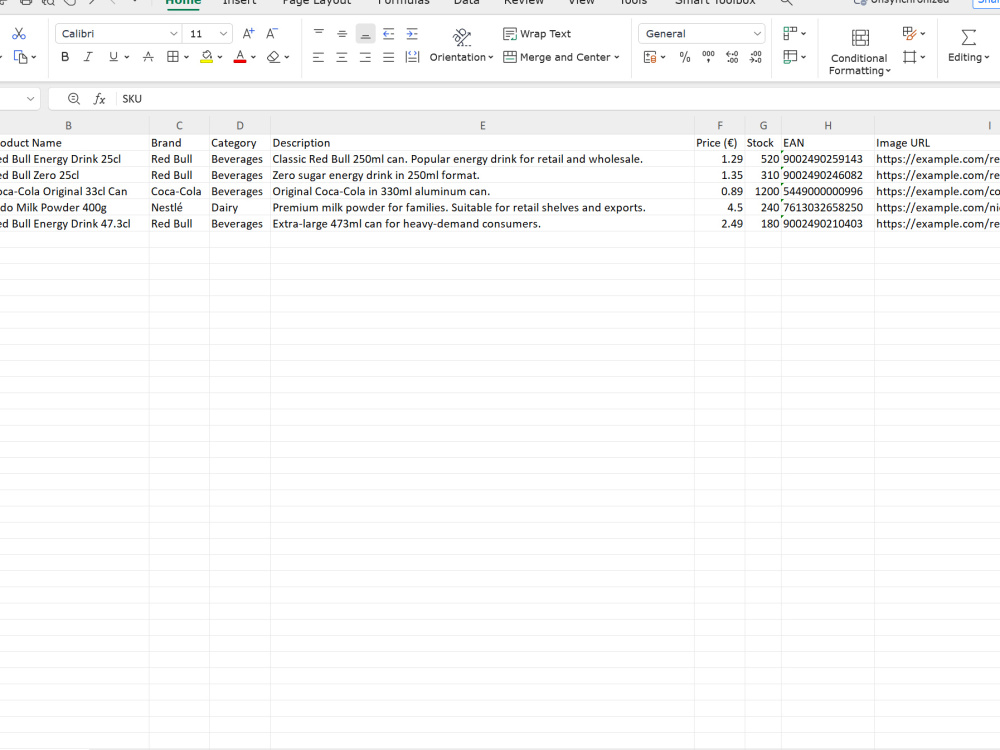Click the magnifier icon in formula bar

pos(74,99)
